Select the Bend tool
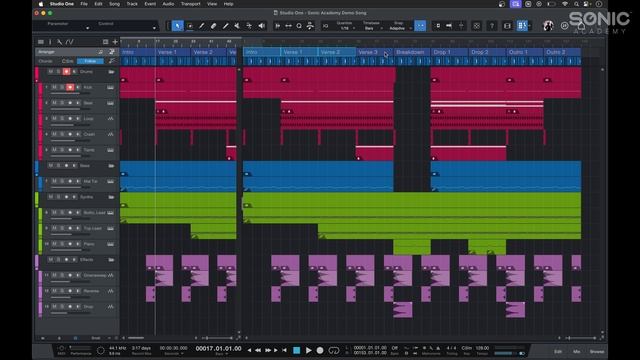 click(249, 26)
